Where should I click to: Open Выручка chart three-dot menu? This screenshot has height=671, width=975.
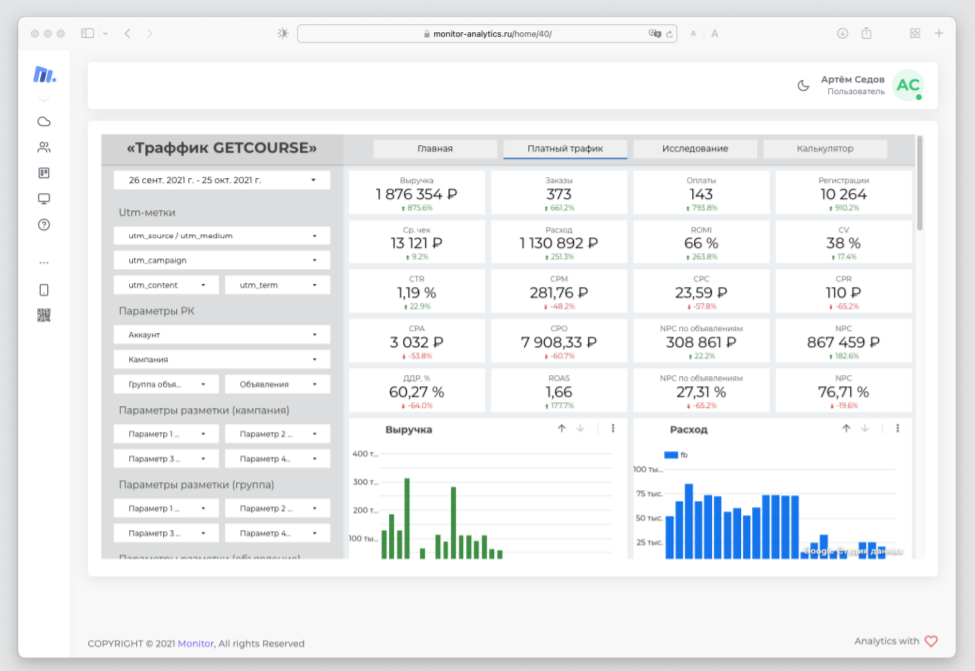pyautogui.click(x=613, y=428)
